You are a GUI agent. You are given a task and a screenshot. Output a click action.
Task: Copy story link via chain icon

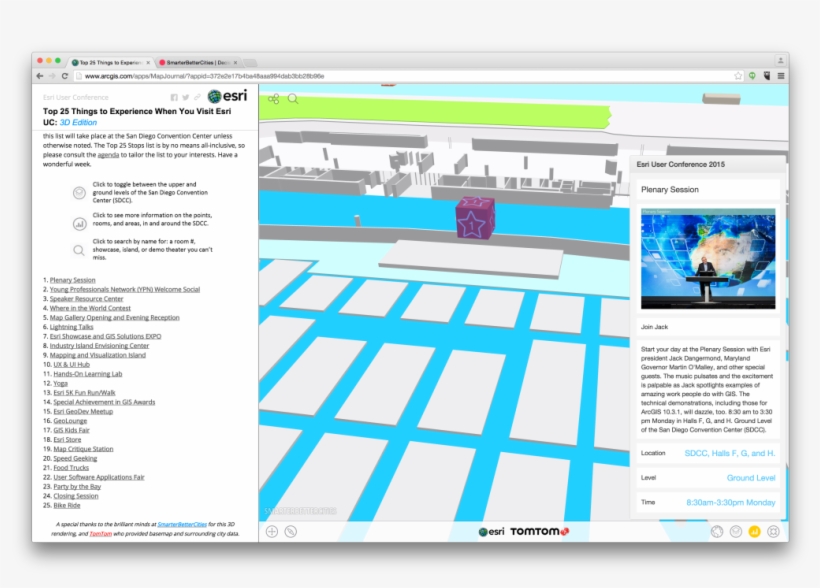click(x=197, y=97)
